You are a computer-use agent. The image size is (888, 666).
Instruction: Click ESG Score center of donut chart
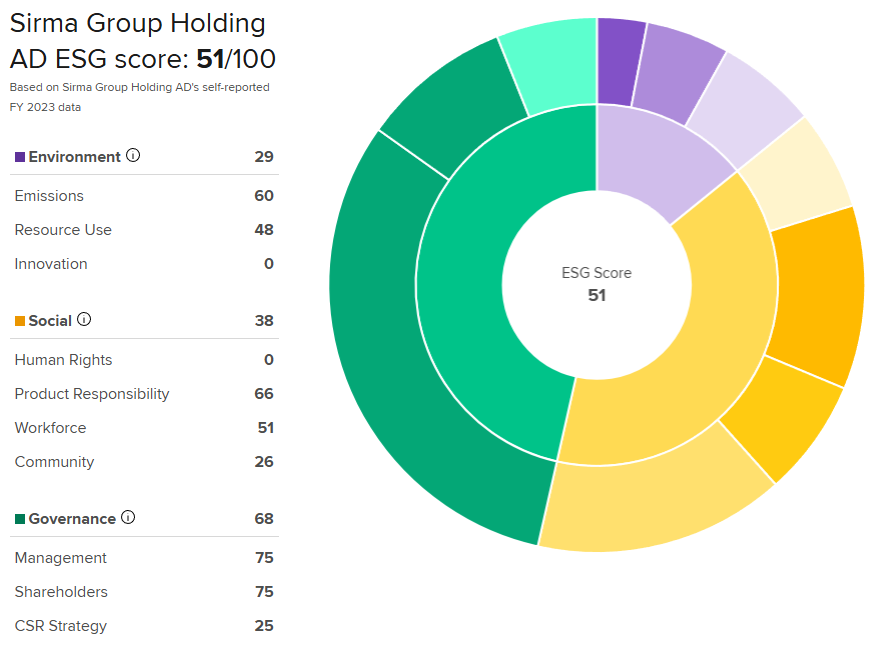[x=596, y=284]
